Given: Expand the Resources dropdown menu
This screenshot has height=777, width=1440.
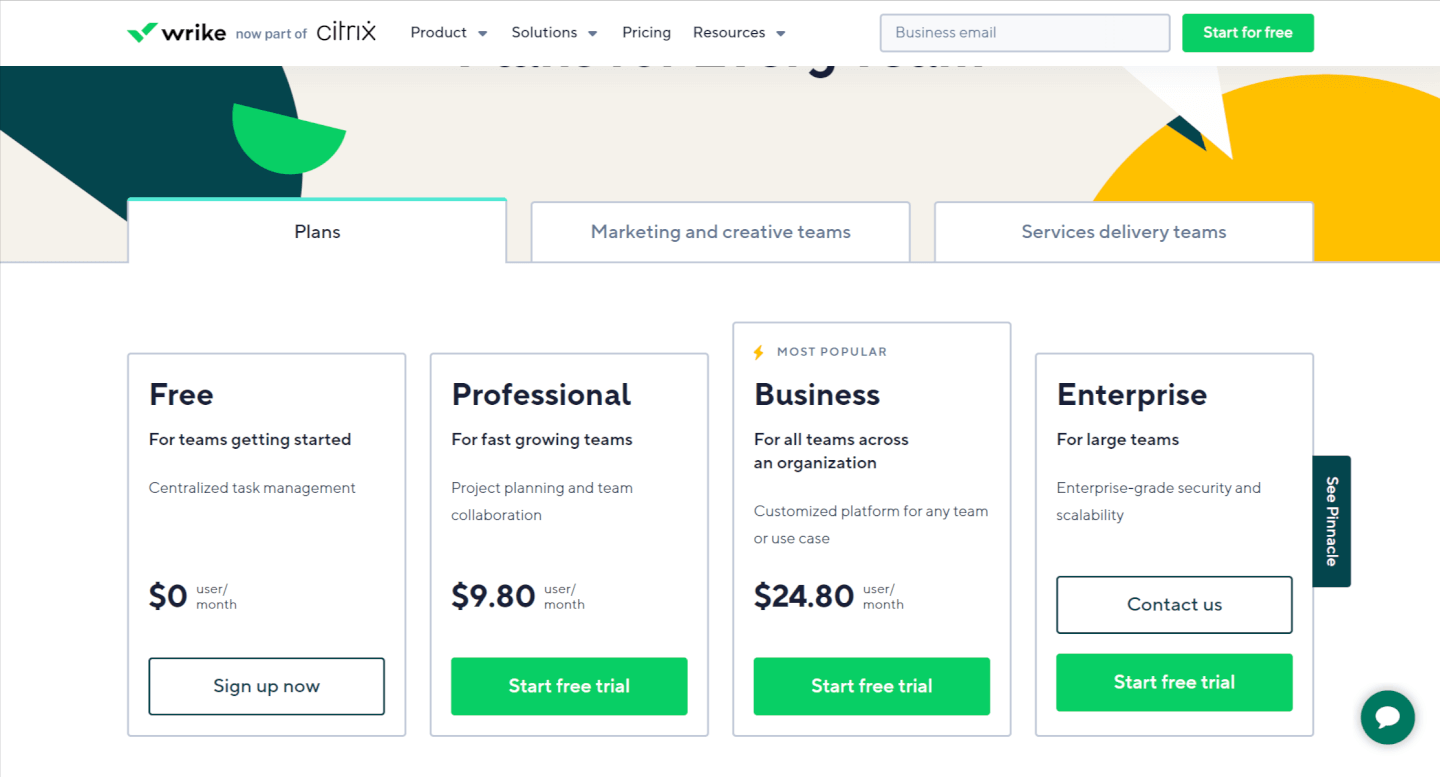Looking at the screenshot, I should pos(739,33).
